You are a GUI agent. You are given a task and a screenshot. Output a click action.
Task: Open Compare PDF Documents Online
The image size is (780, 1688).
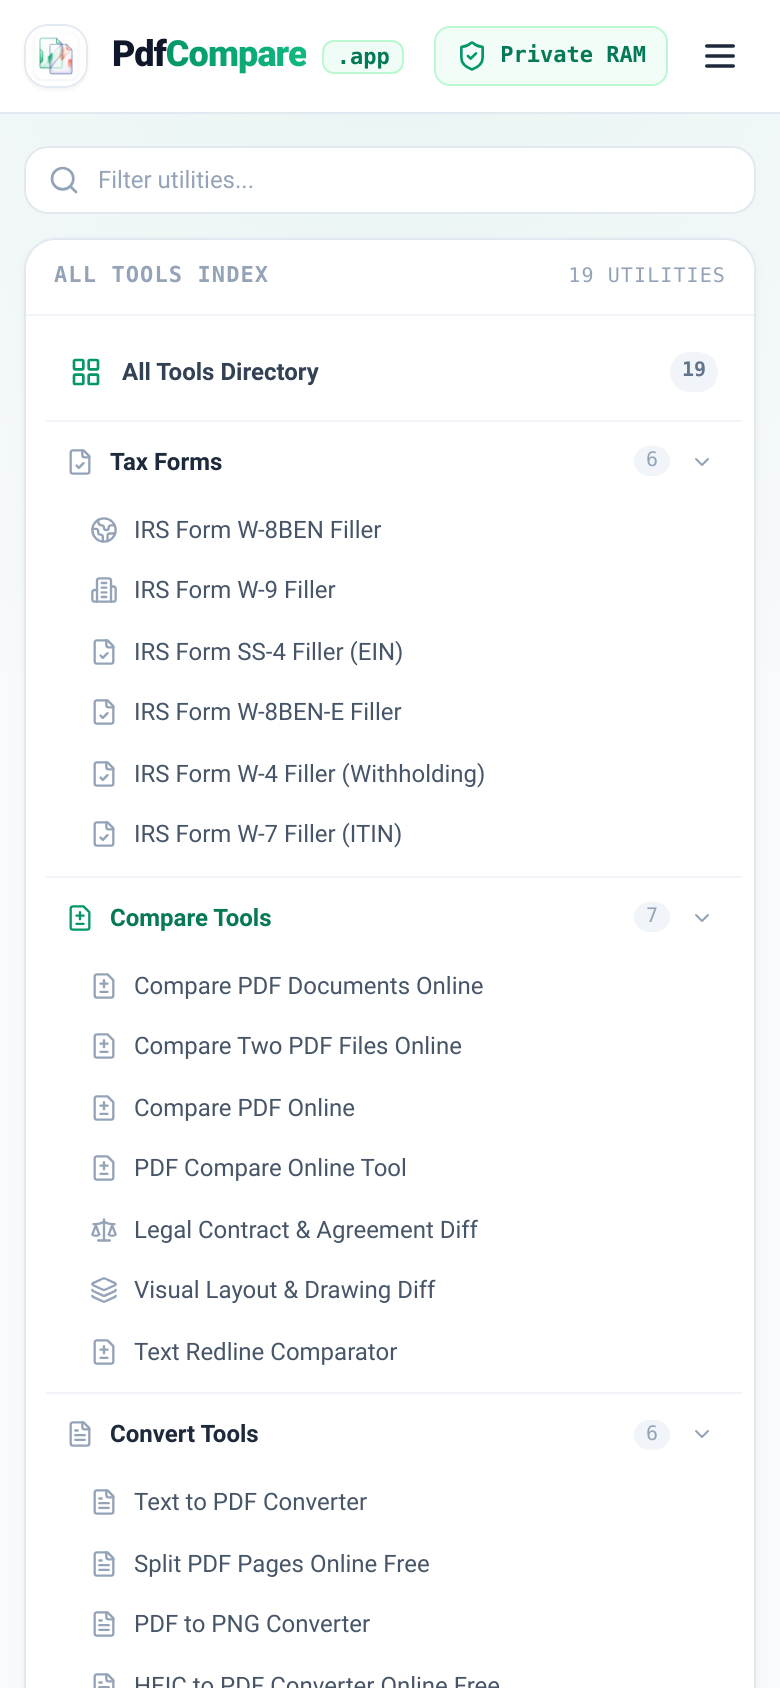point(309,986)
